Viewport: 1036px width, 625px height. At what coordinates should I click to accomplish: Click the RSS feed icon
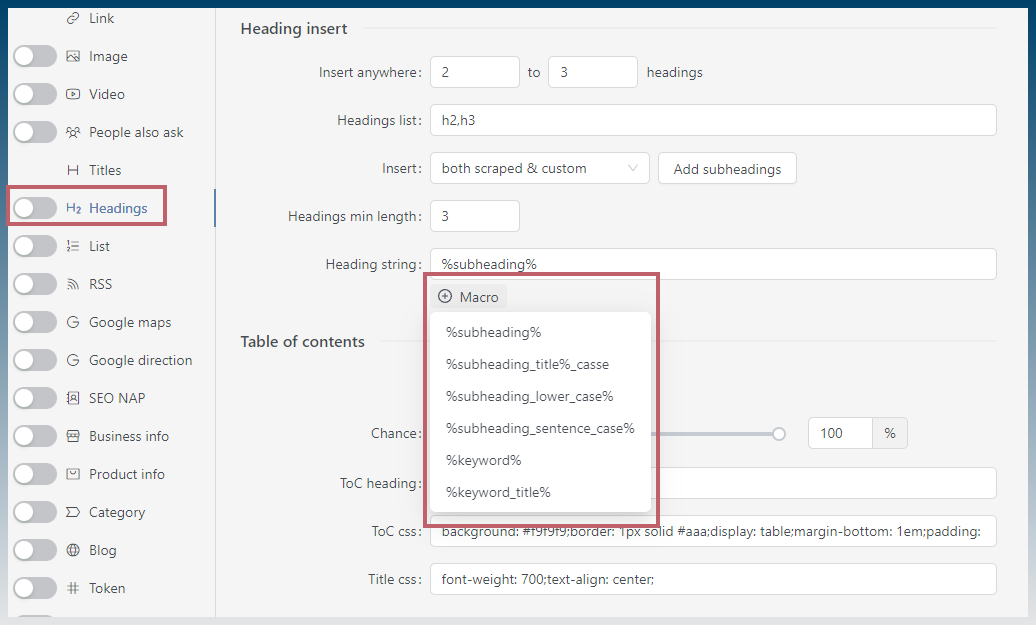point(73,284)
